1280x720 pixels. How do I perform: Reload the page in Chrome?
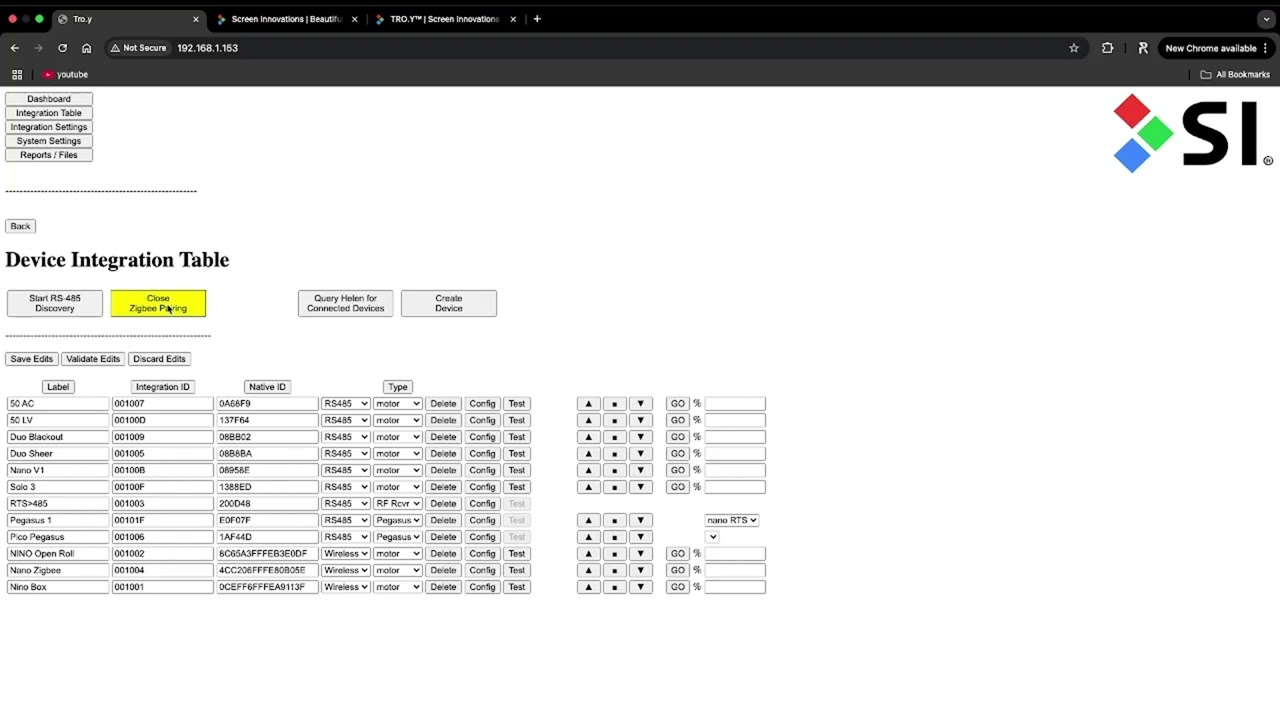pyautogui.click(x=62, y=48)
